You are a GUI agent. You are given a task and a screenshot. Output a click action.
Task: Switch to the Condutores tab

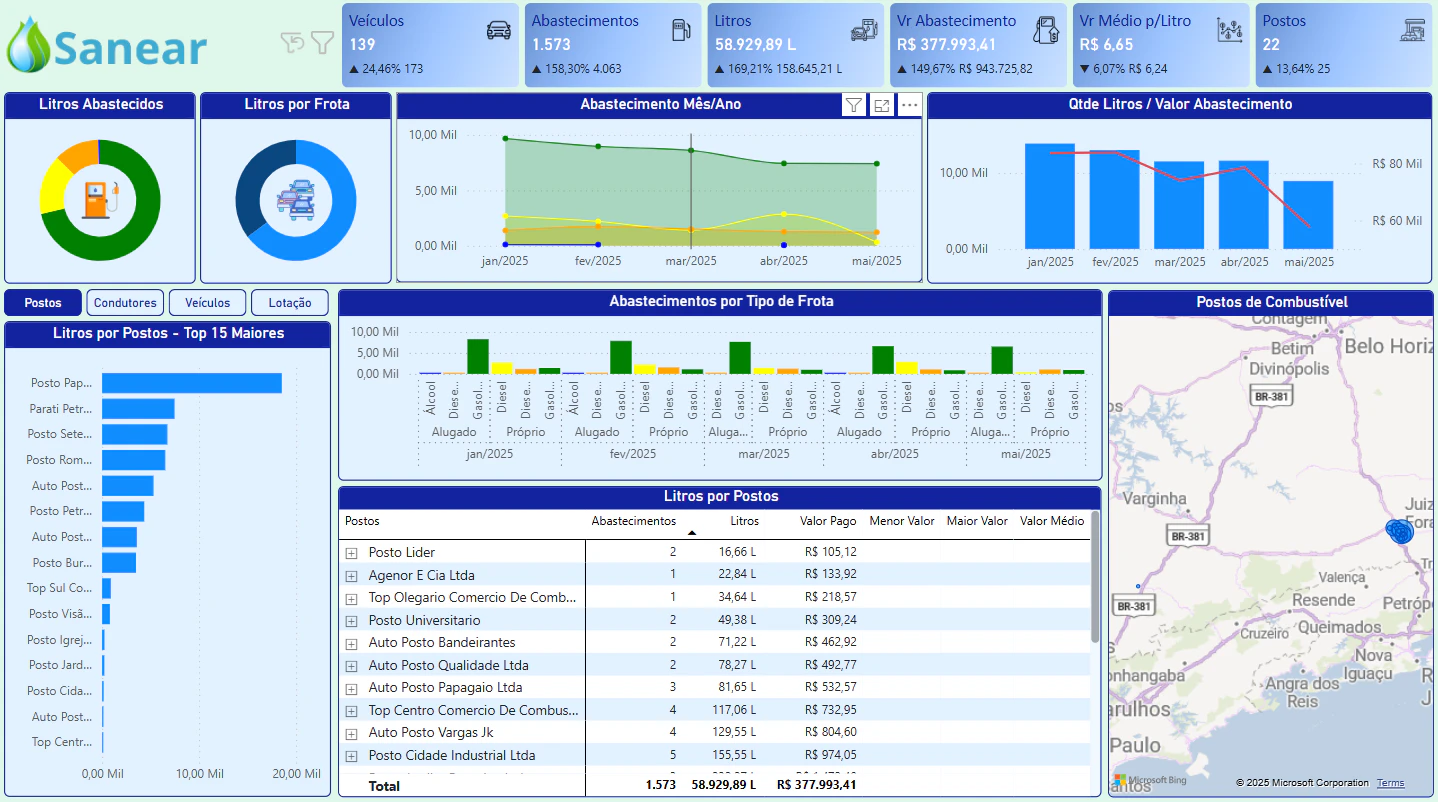coord(125,303)
